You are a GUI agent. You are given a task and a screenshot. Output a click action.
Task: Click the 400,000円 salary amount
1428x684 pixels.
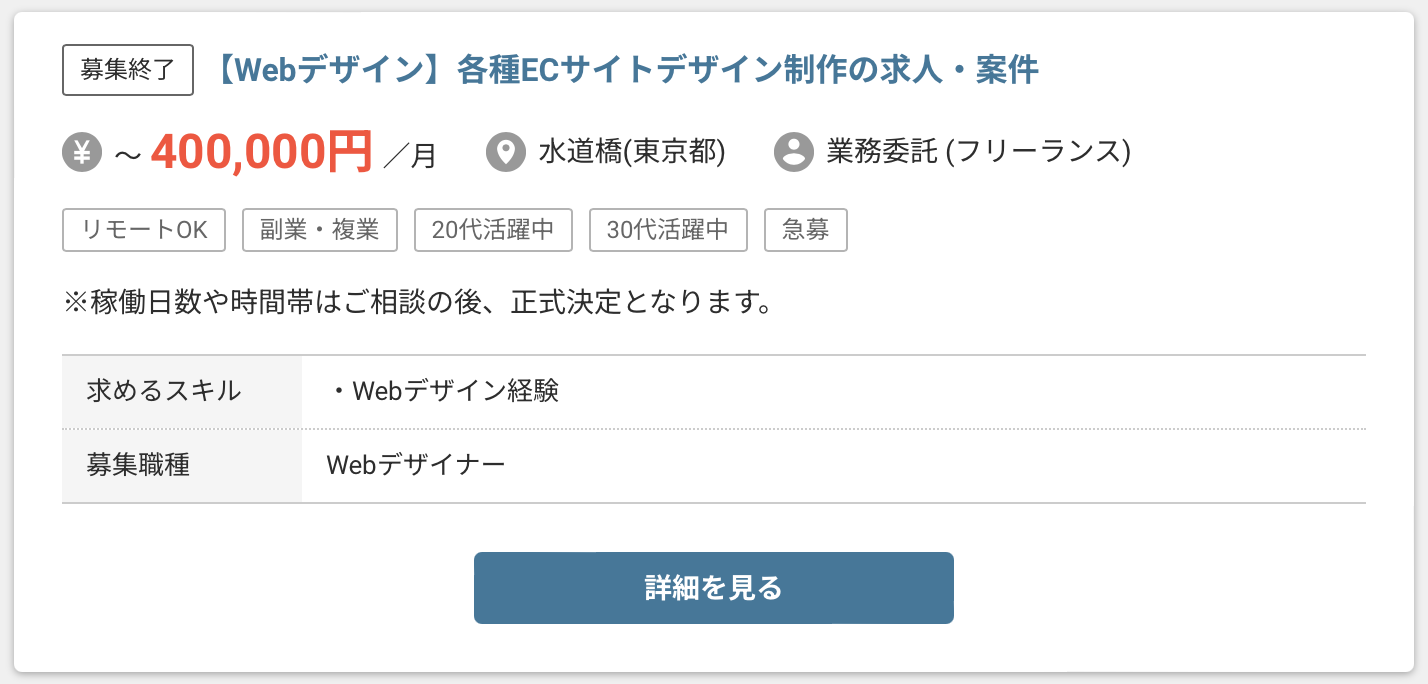point(262,152)
